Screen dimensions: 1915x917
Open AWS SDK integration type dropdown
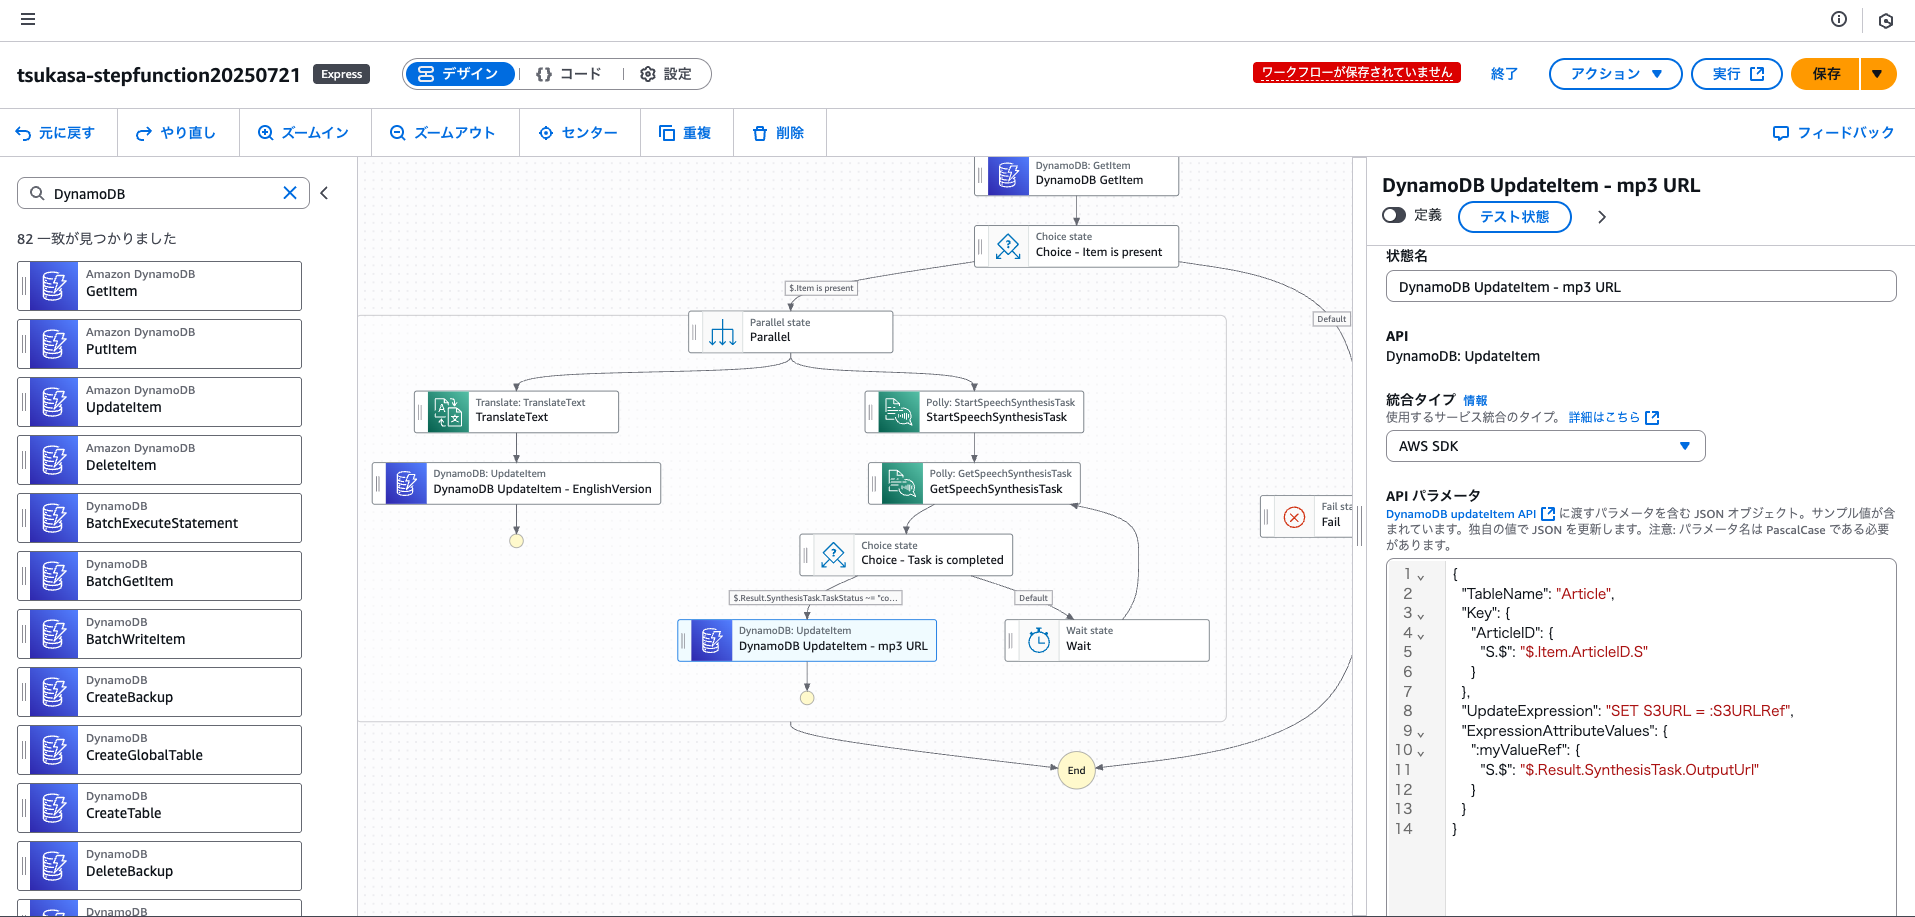tap(1545, 446)
